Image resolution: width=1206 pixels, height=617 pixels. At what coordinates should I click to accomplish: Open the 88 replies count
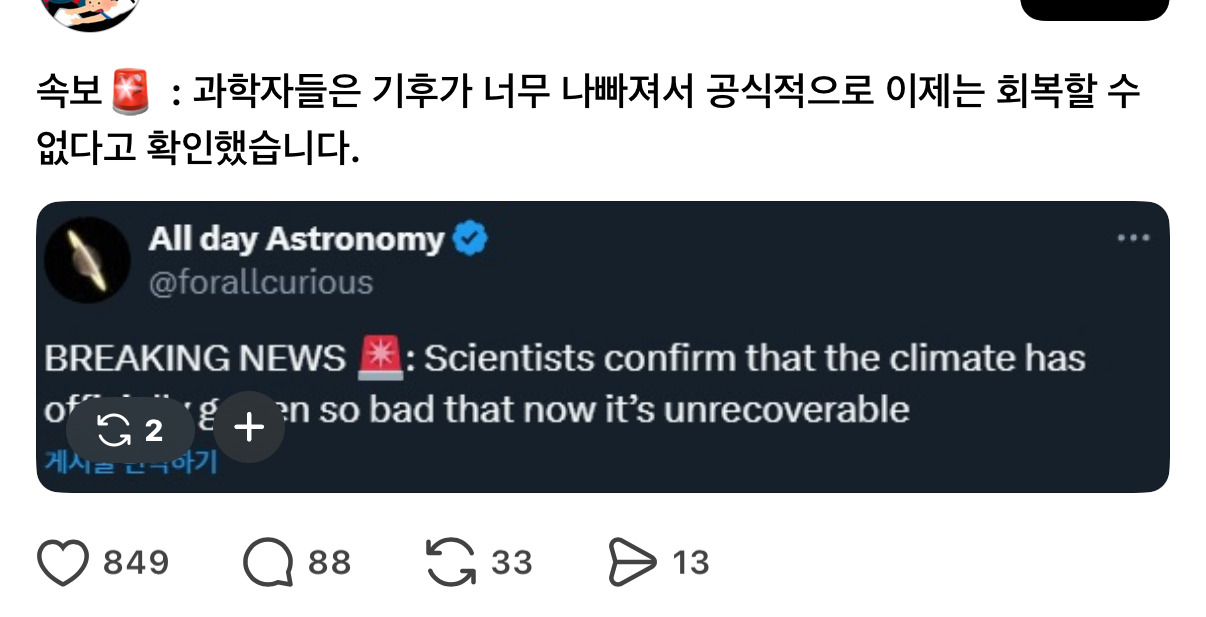pos(329,563)
